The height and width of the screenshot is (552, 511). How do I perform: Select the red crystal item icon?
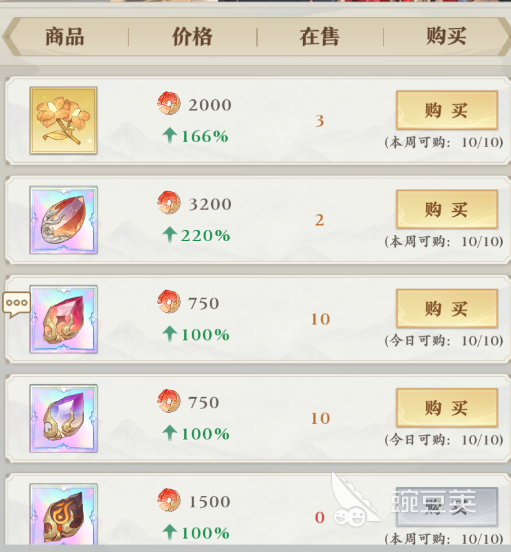(x=63, y=319)
